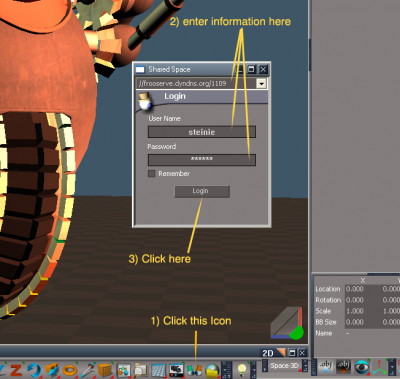The image size is (400, 379).
Task: Click the .obj import icon with blue arrow
Action: tap(326, 367)
